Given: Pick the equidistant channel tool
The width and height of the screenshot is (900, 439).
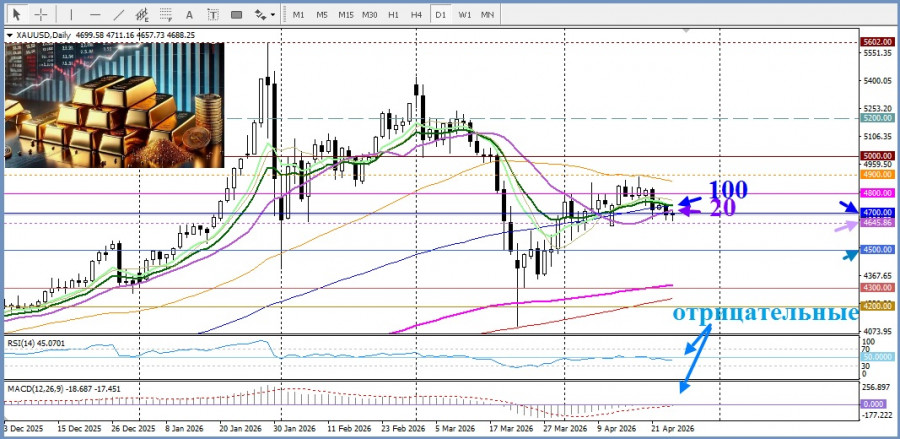Looking at the screenshot, I should tap(143, 15).
